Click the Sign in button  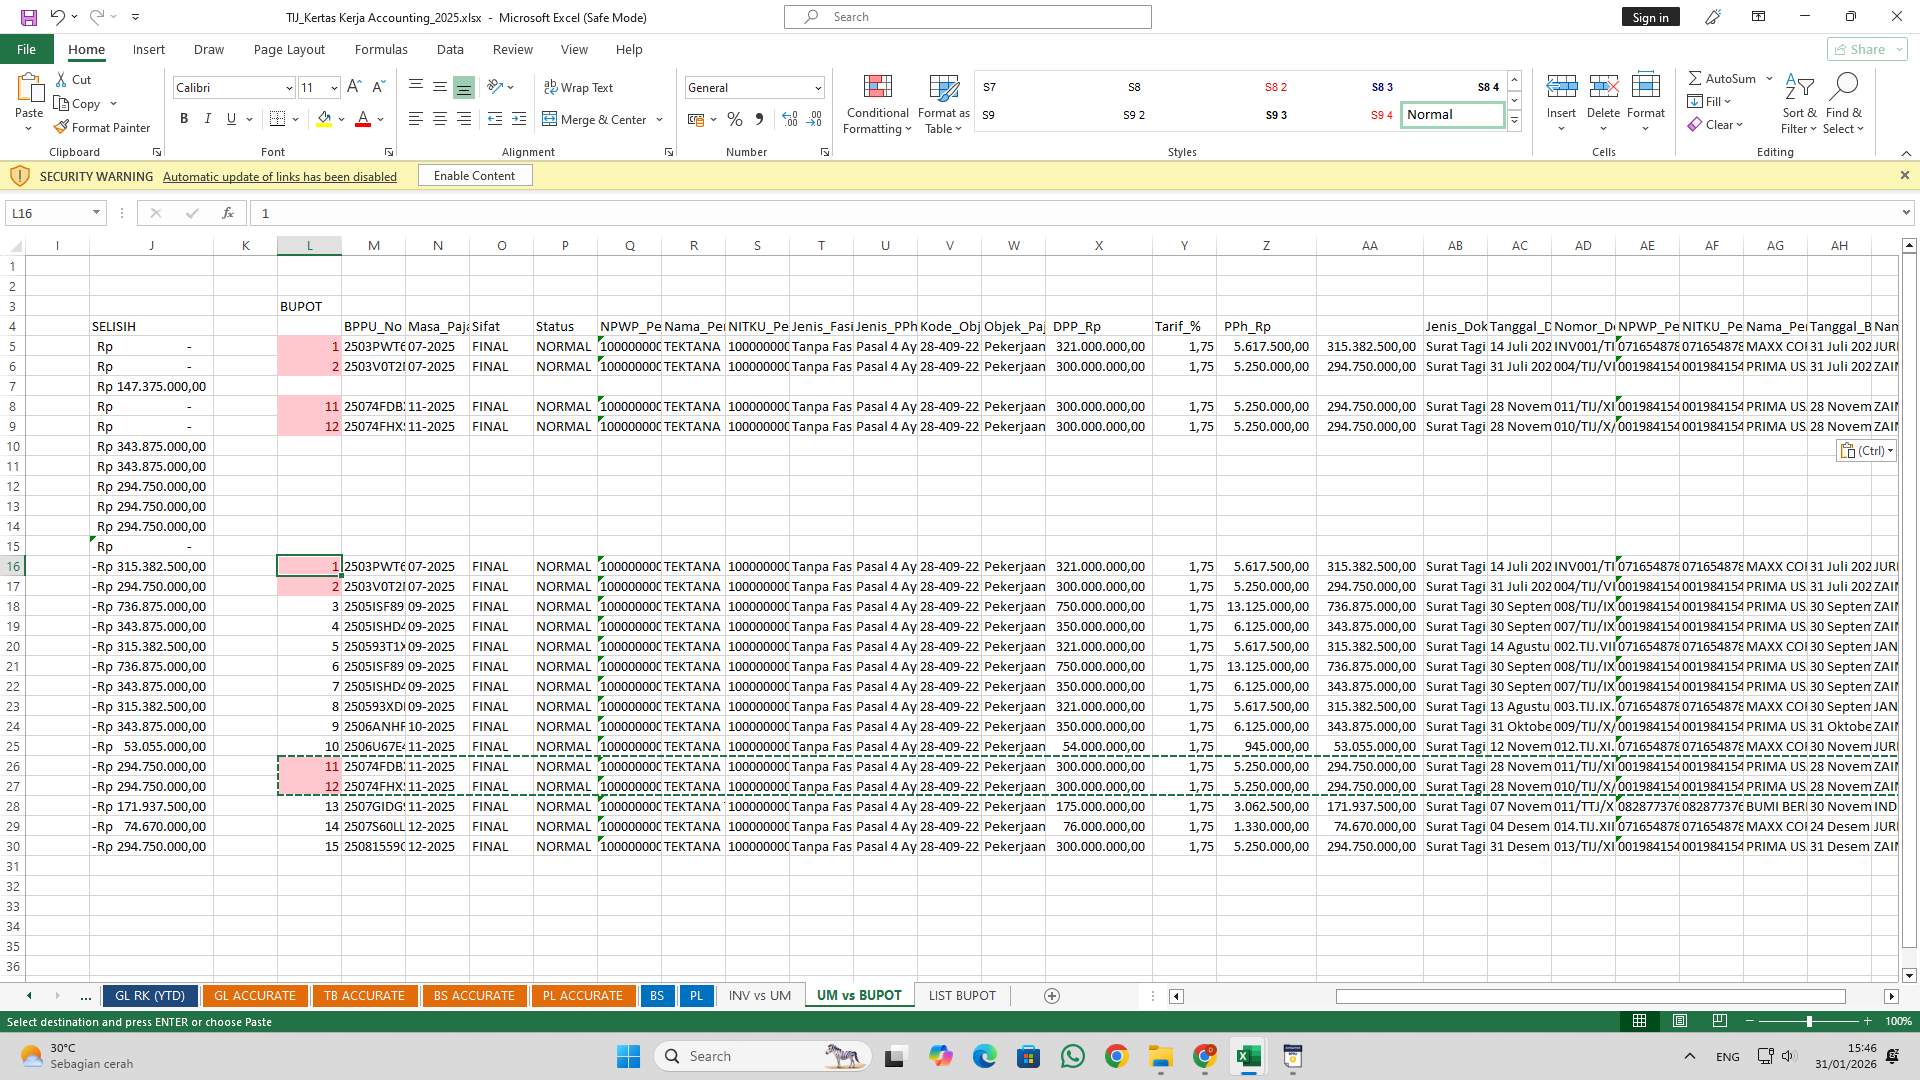pos(1649,16)
